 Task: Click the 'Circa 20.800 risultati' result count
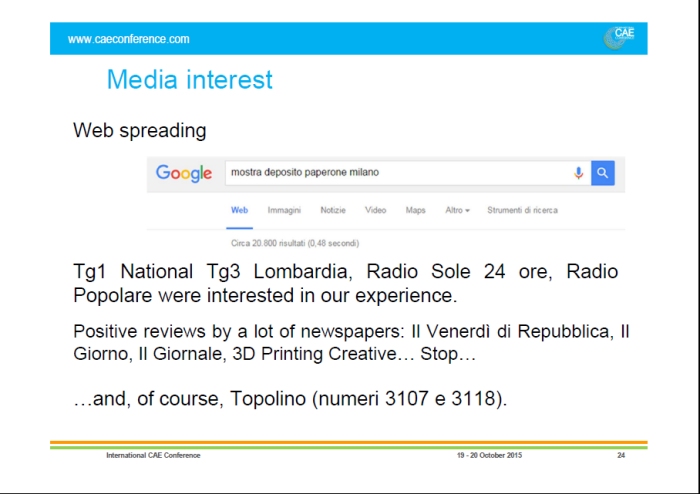(295, 242)
